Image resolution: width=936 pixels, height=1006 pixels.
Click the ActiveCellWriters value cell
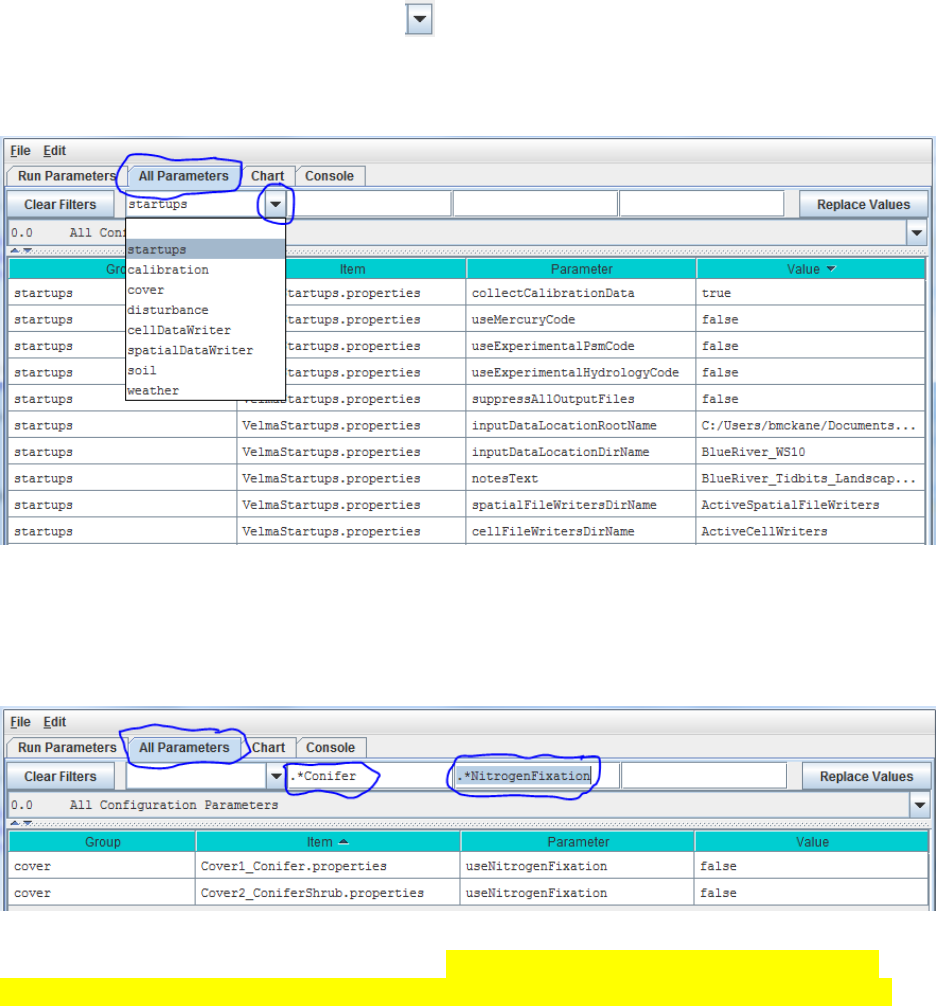coord(810,531)
